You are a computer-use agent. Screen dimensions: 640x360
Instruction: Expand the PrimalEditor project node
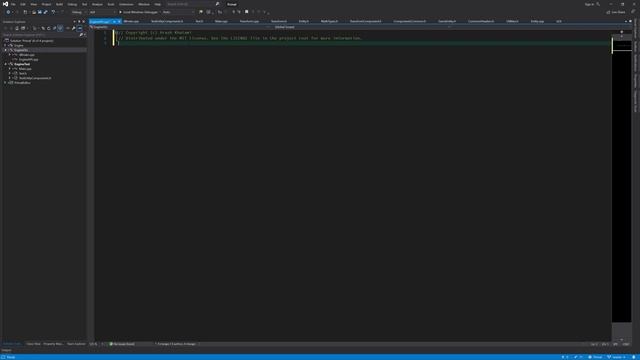5,82
